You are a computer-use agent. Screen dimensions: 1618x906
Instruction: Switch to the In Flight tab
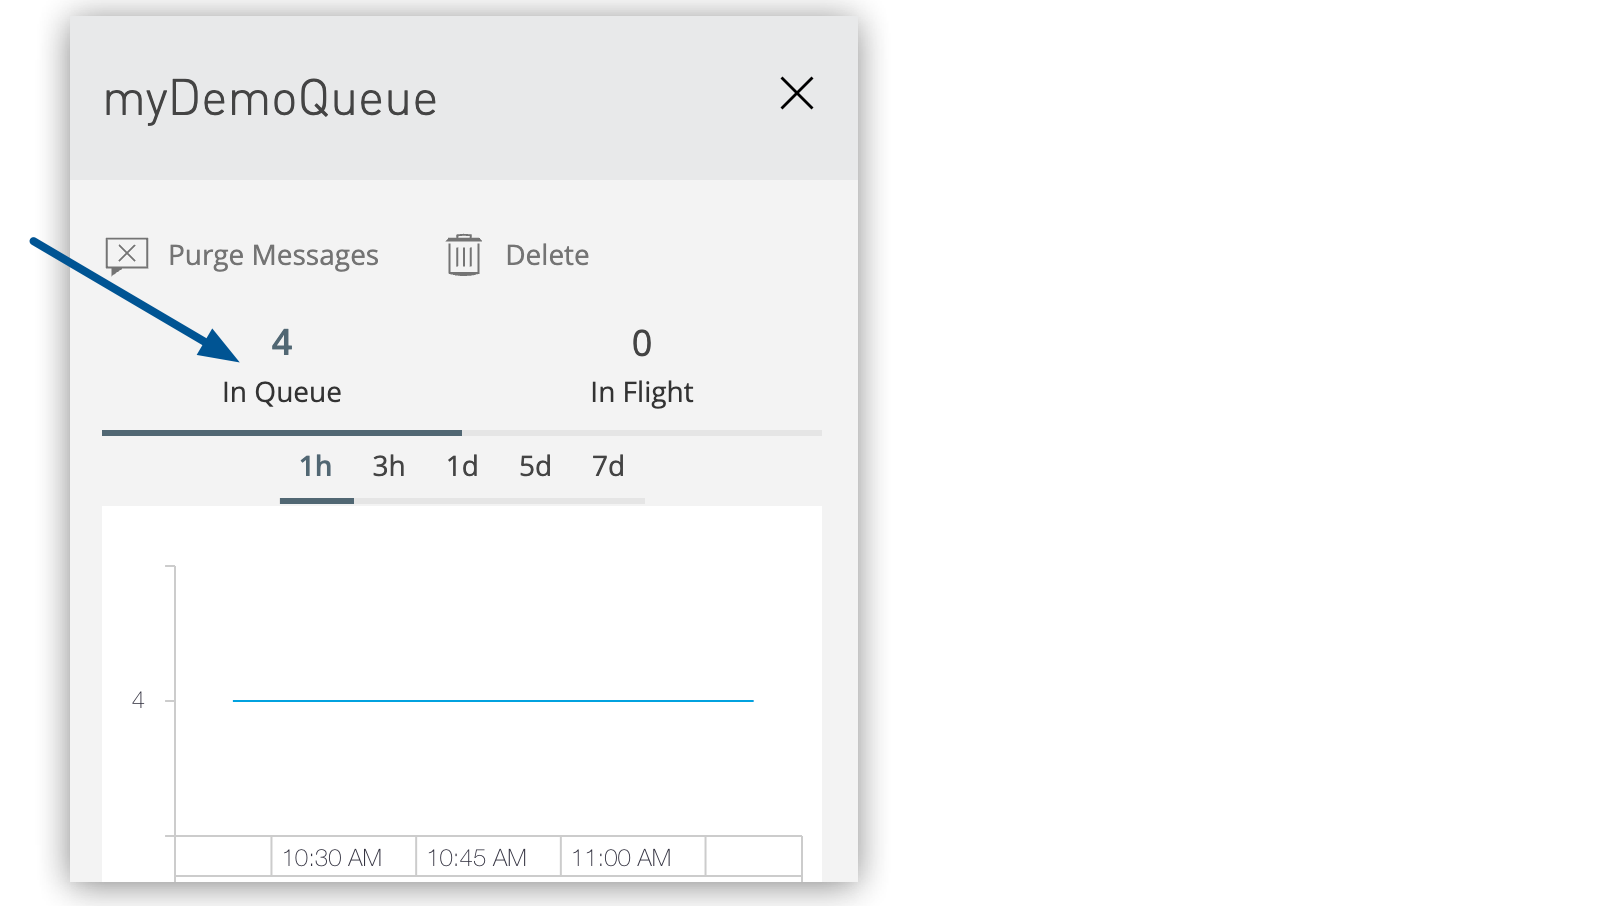(x=641, y=392)
